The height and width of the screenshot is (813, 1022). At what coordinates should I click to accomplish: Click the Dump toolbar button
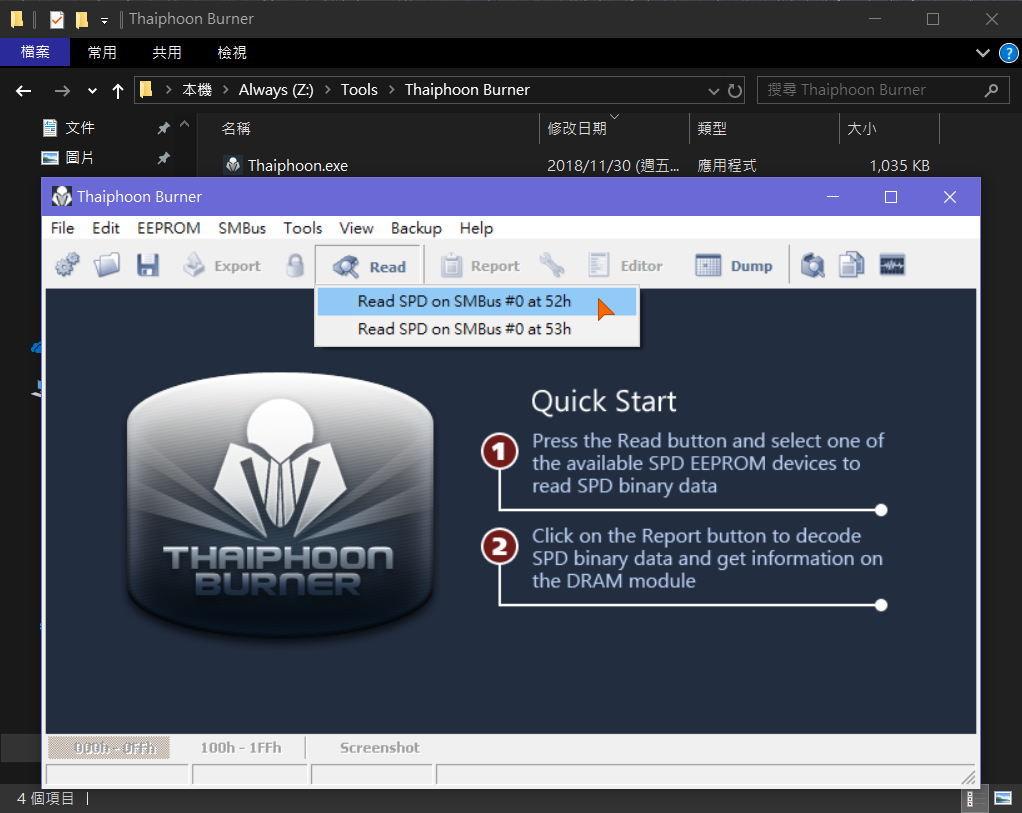click(x=733, y=265)
